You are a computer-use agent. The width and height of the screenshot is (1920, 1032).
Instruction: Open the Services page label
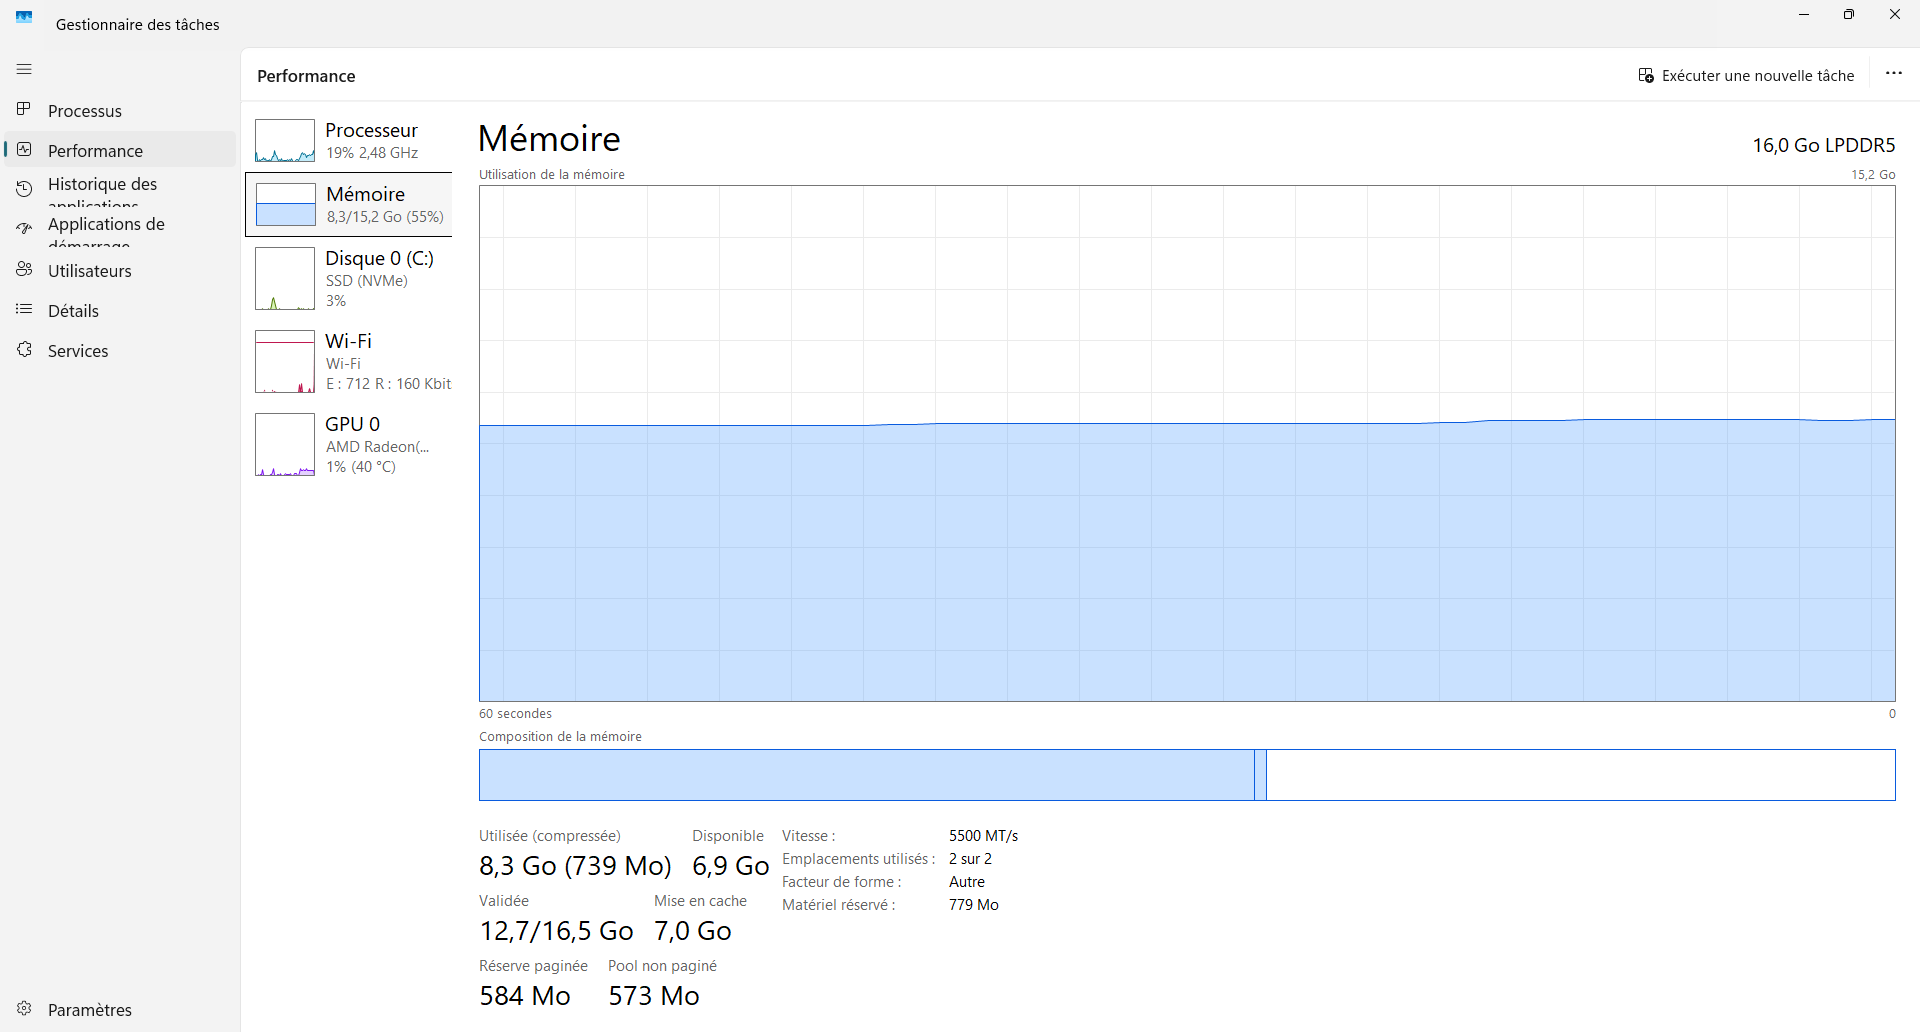(78, 351)
